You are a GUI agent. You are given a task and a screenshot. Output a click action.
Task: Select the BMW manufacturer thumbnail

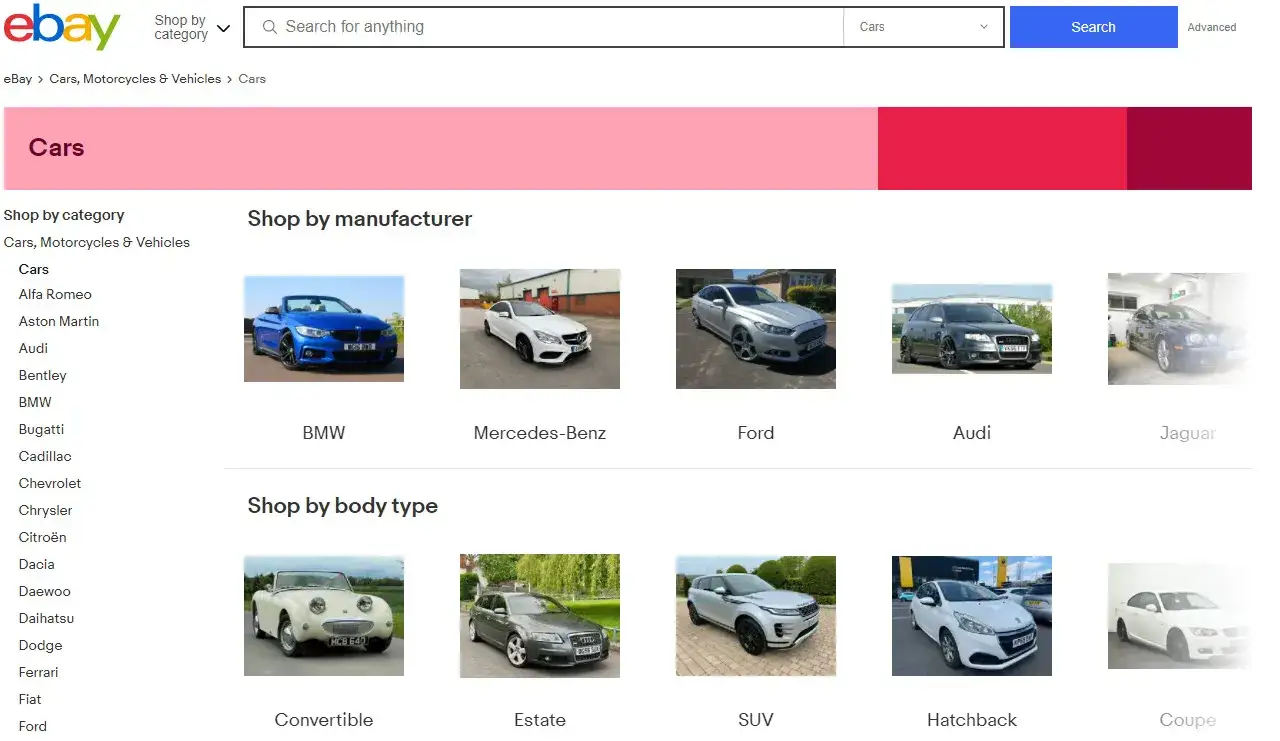coord(324,328)
